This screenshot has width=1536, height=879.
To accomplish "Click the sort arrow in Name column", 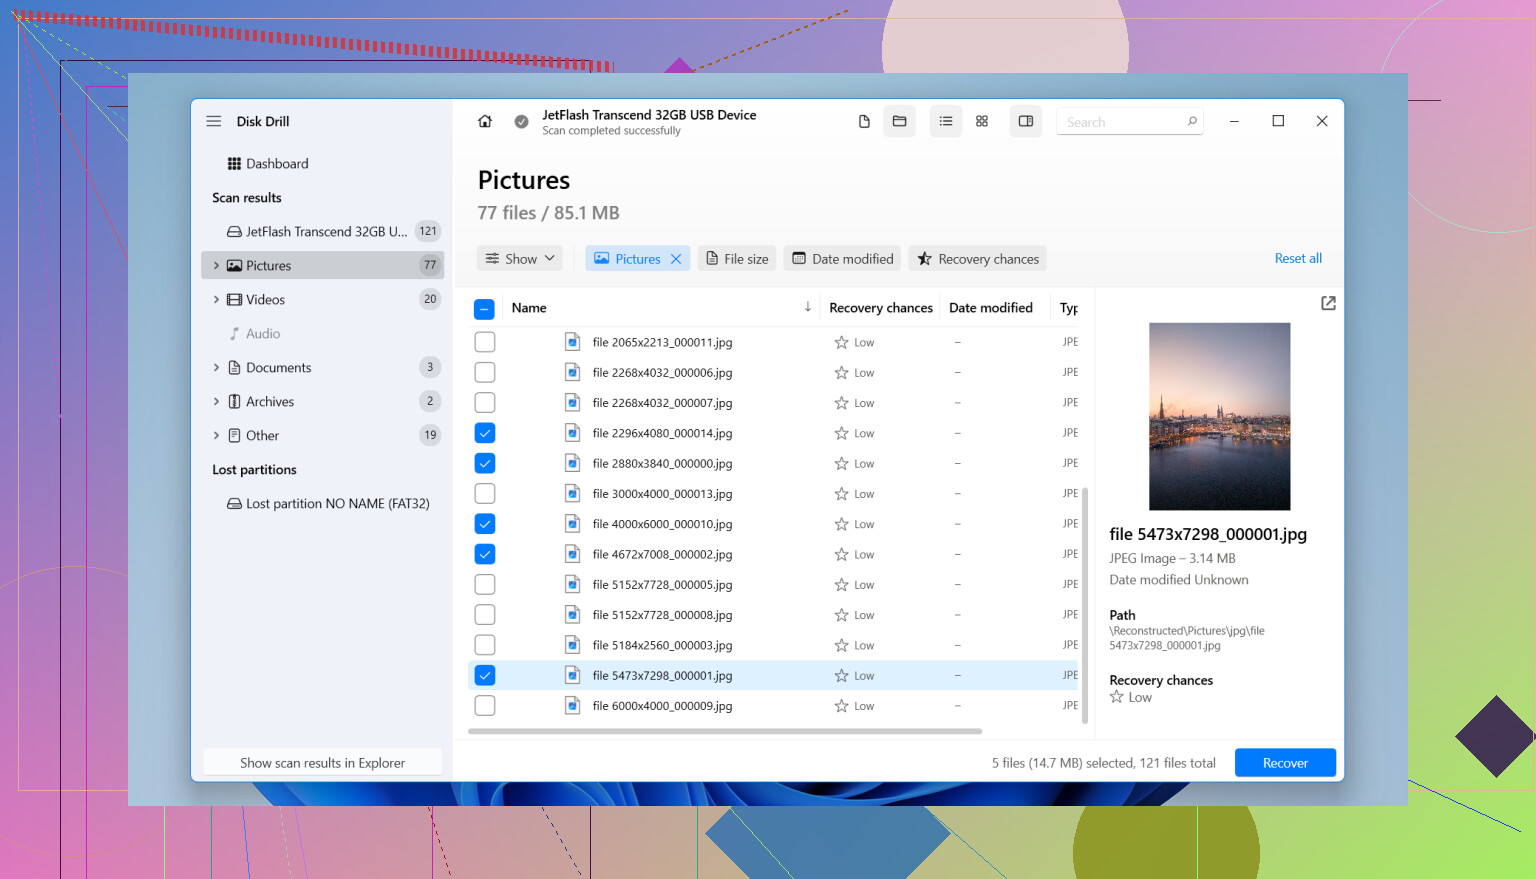I will tap(808, 307).
